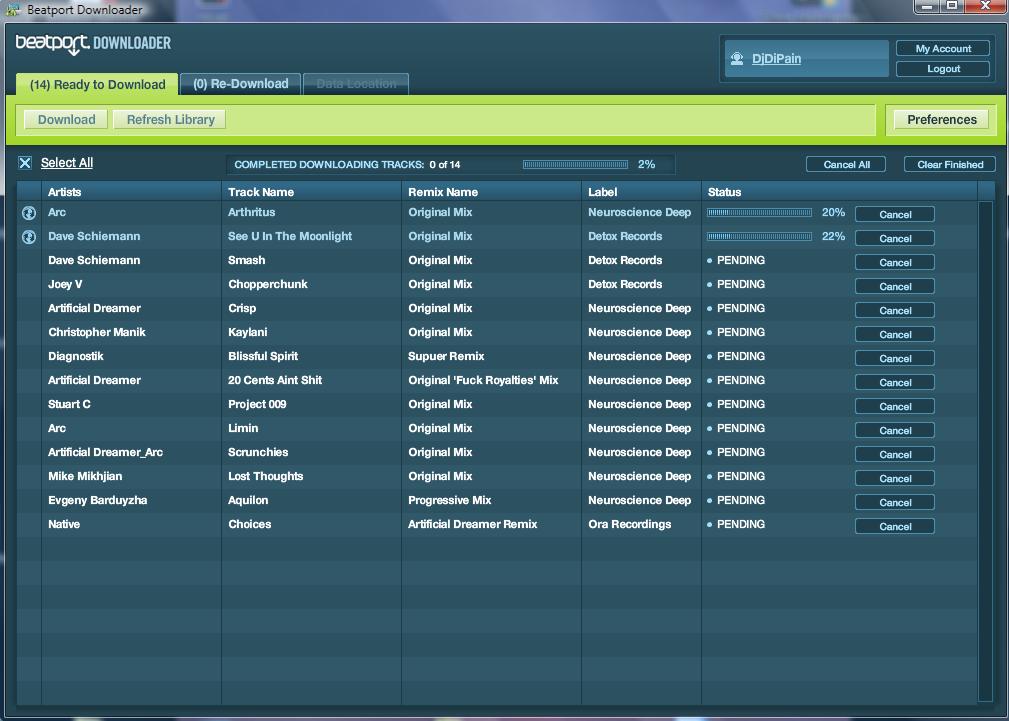1009x721 pixels.
Task: Open the DjDiPain profile link
Action: (776, 59)
